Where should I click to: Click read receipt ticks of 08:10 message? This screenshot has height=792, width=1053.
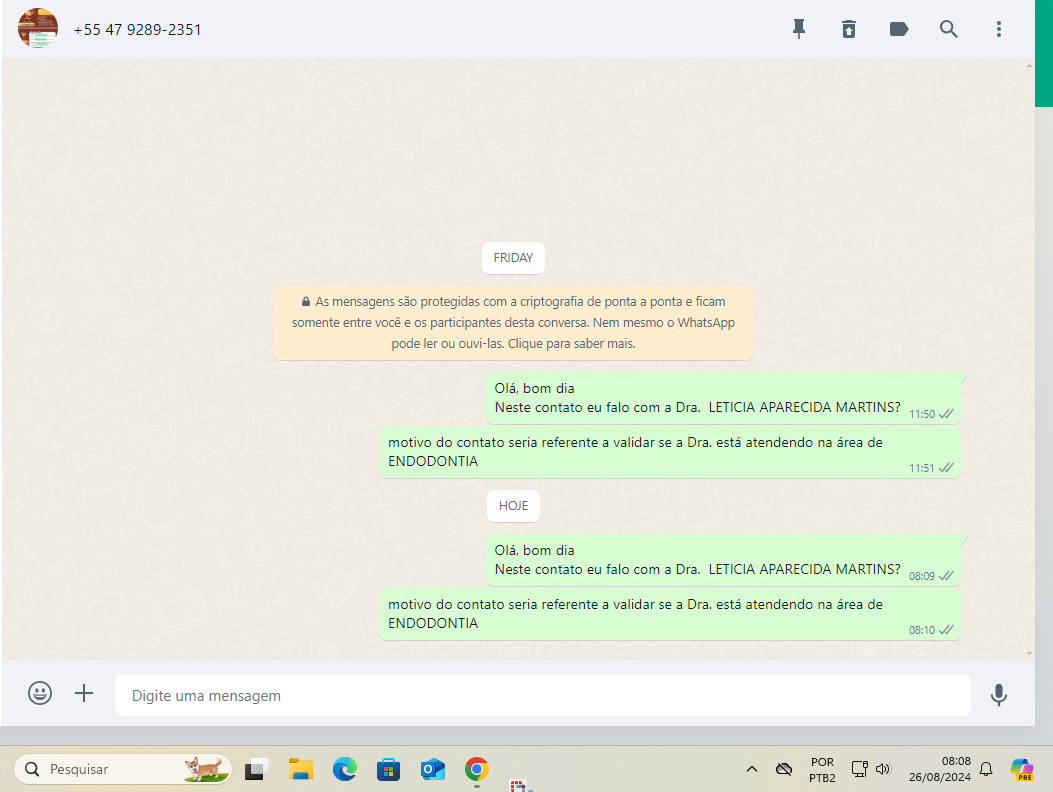pyautogui.click(x=946, y=629)
